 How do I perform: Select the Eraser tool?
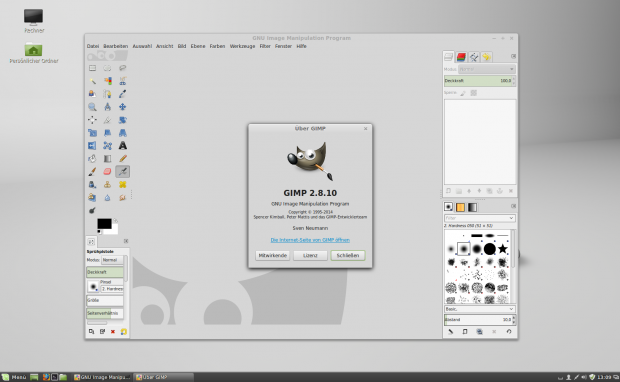107,172
